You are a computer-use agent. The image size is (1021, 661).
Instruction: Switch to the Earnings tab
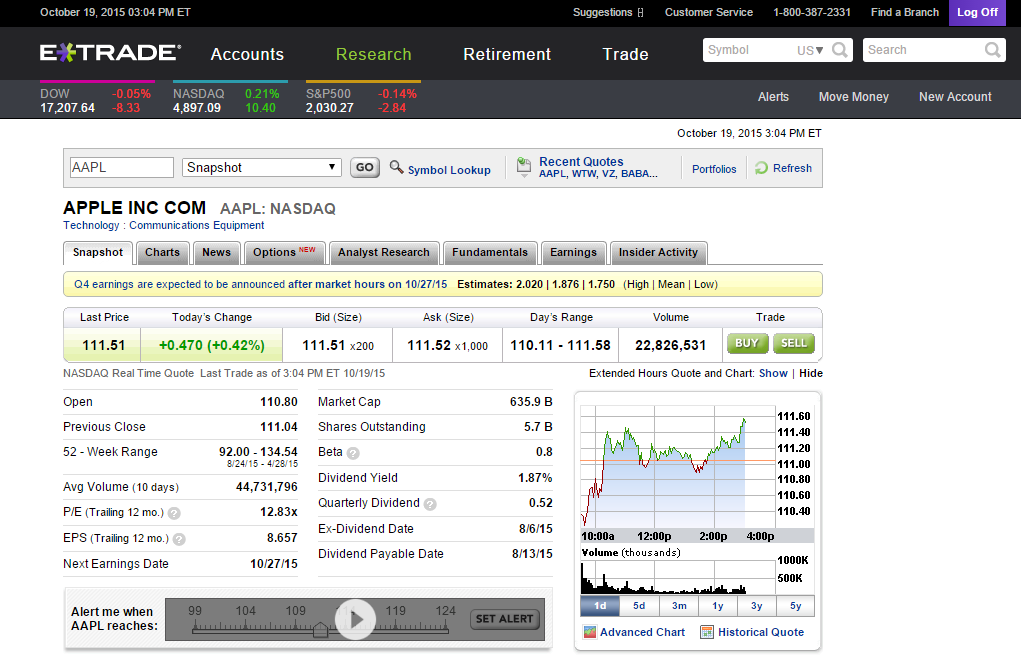(573, 253)
